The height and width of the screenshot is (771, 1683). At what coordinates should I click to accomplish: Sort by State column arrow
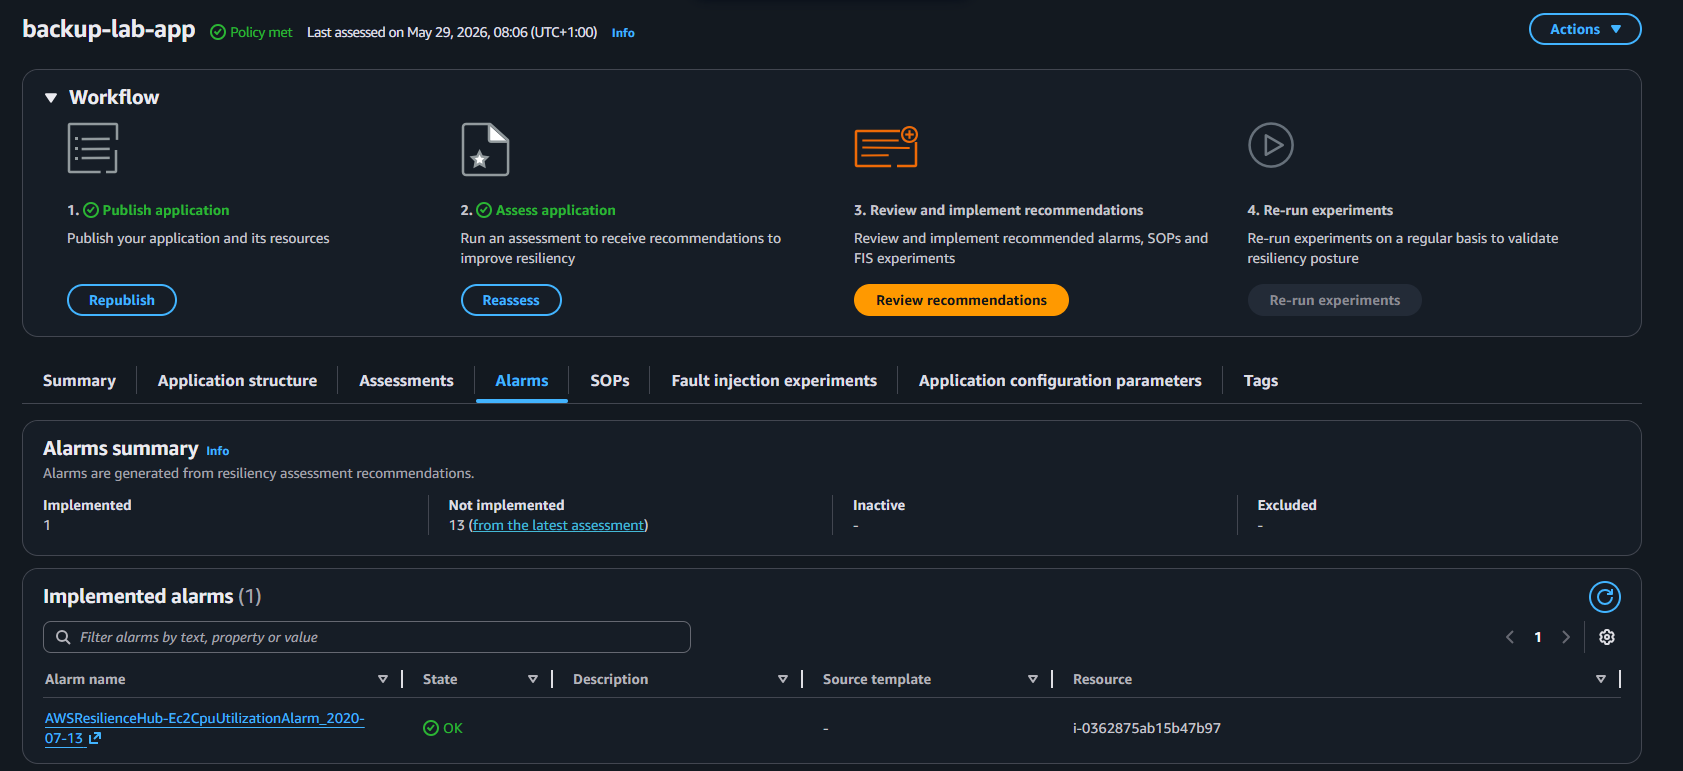[533, 679]
